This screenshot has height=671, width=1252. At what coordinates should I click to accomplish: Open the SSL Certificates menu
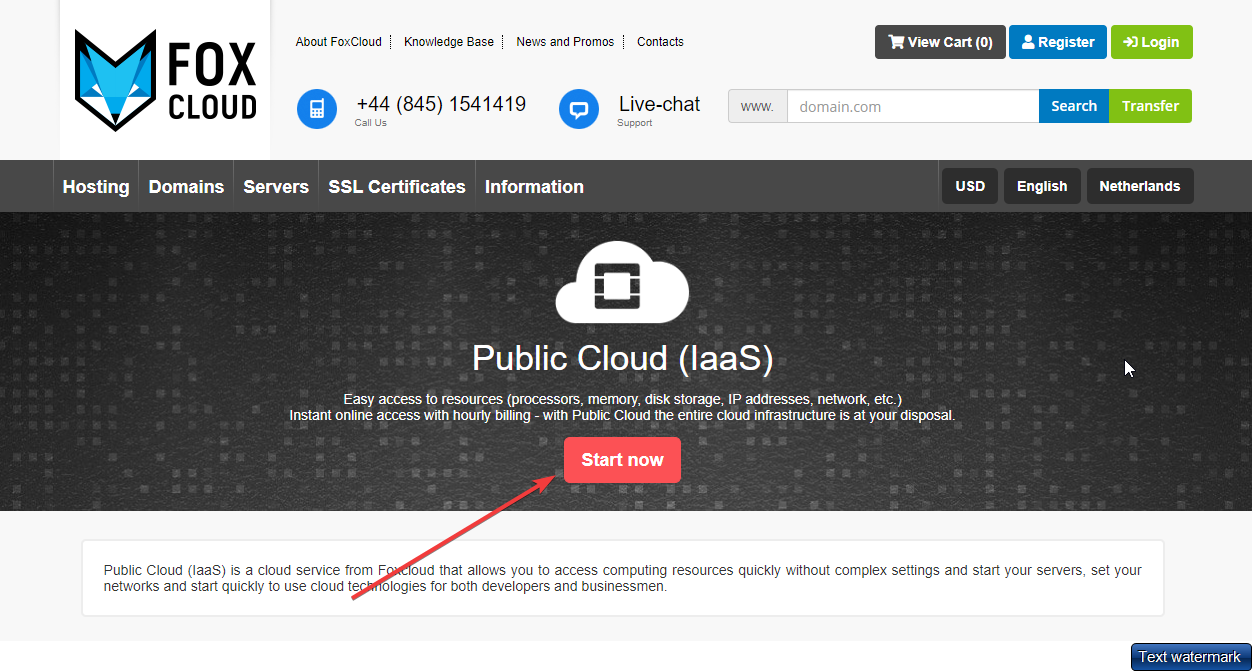[x=397, y=187]
